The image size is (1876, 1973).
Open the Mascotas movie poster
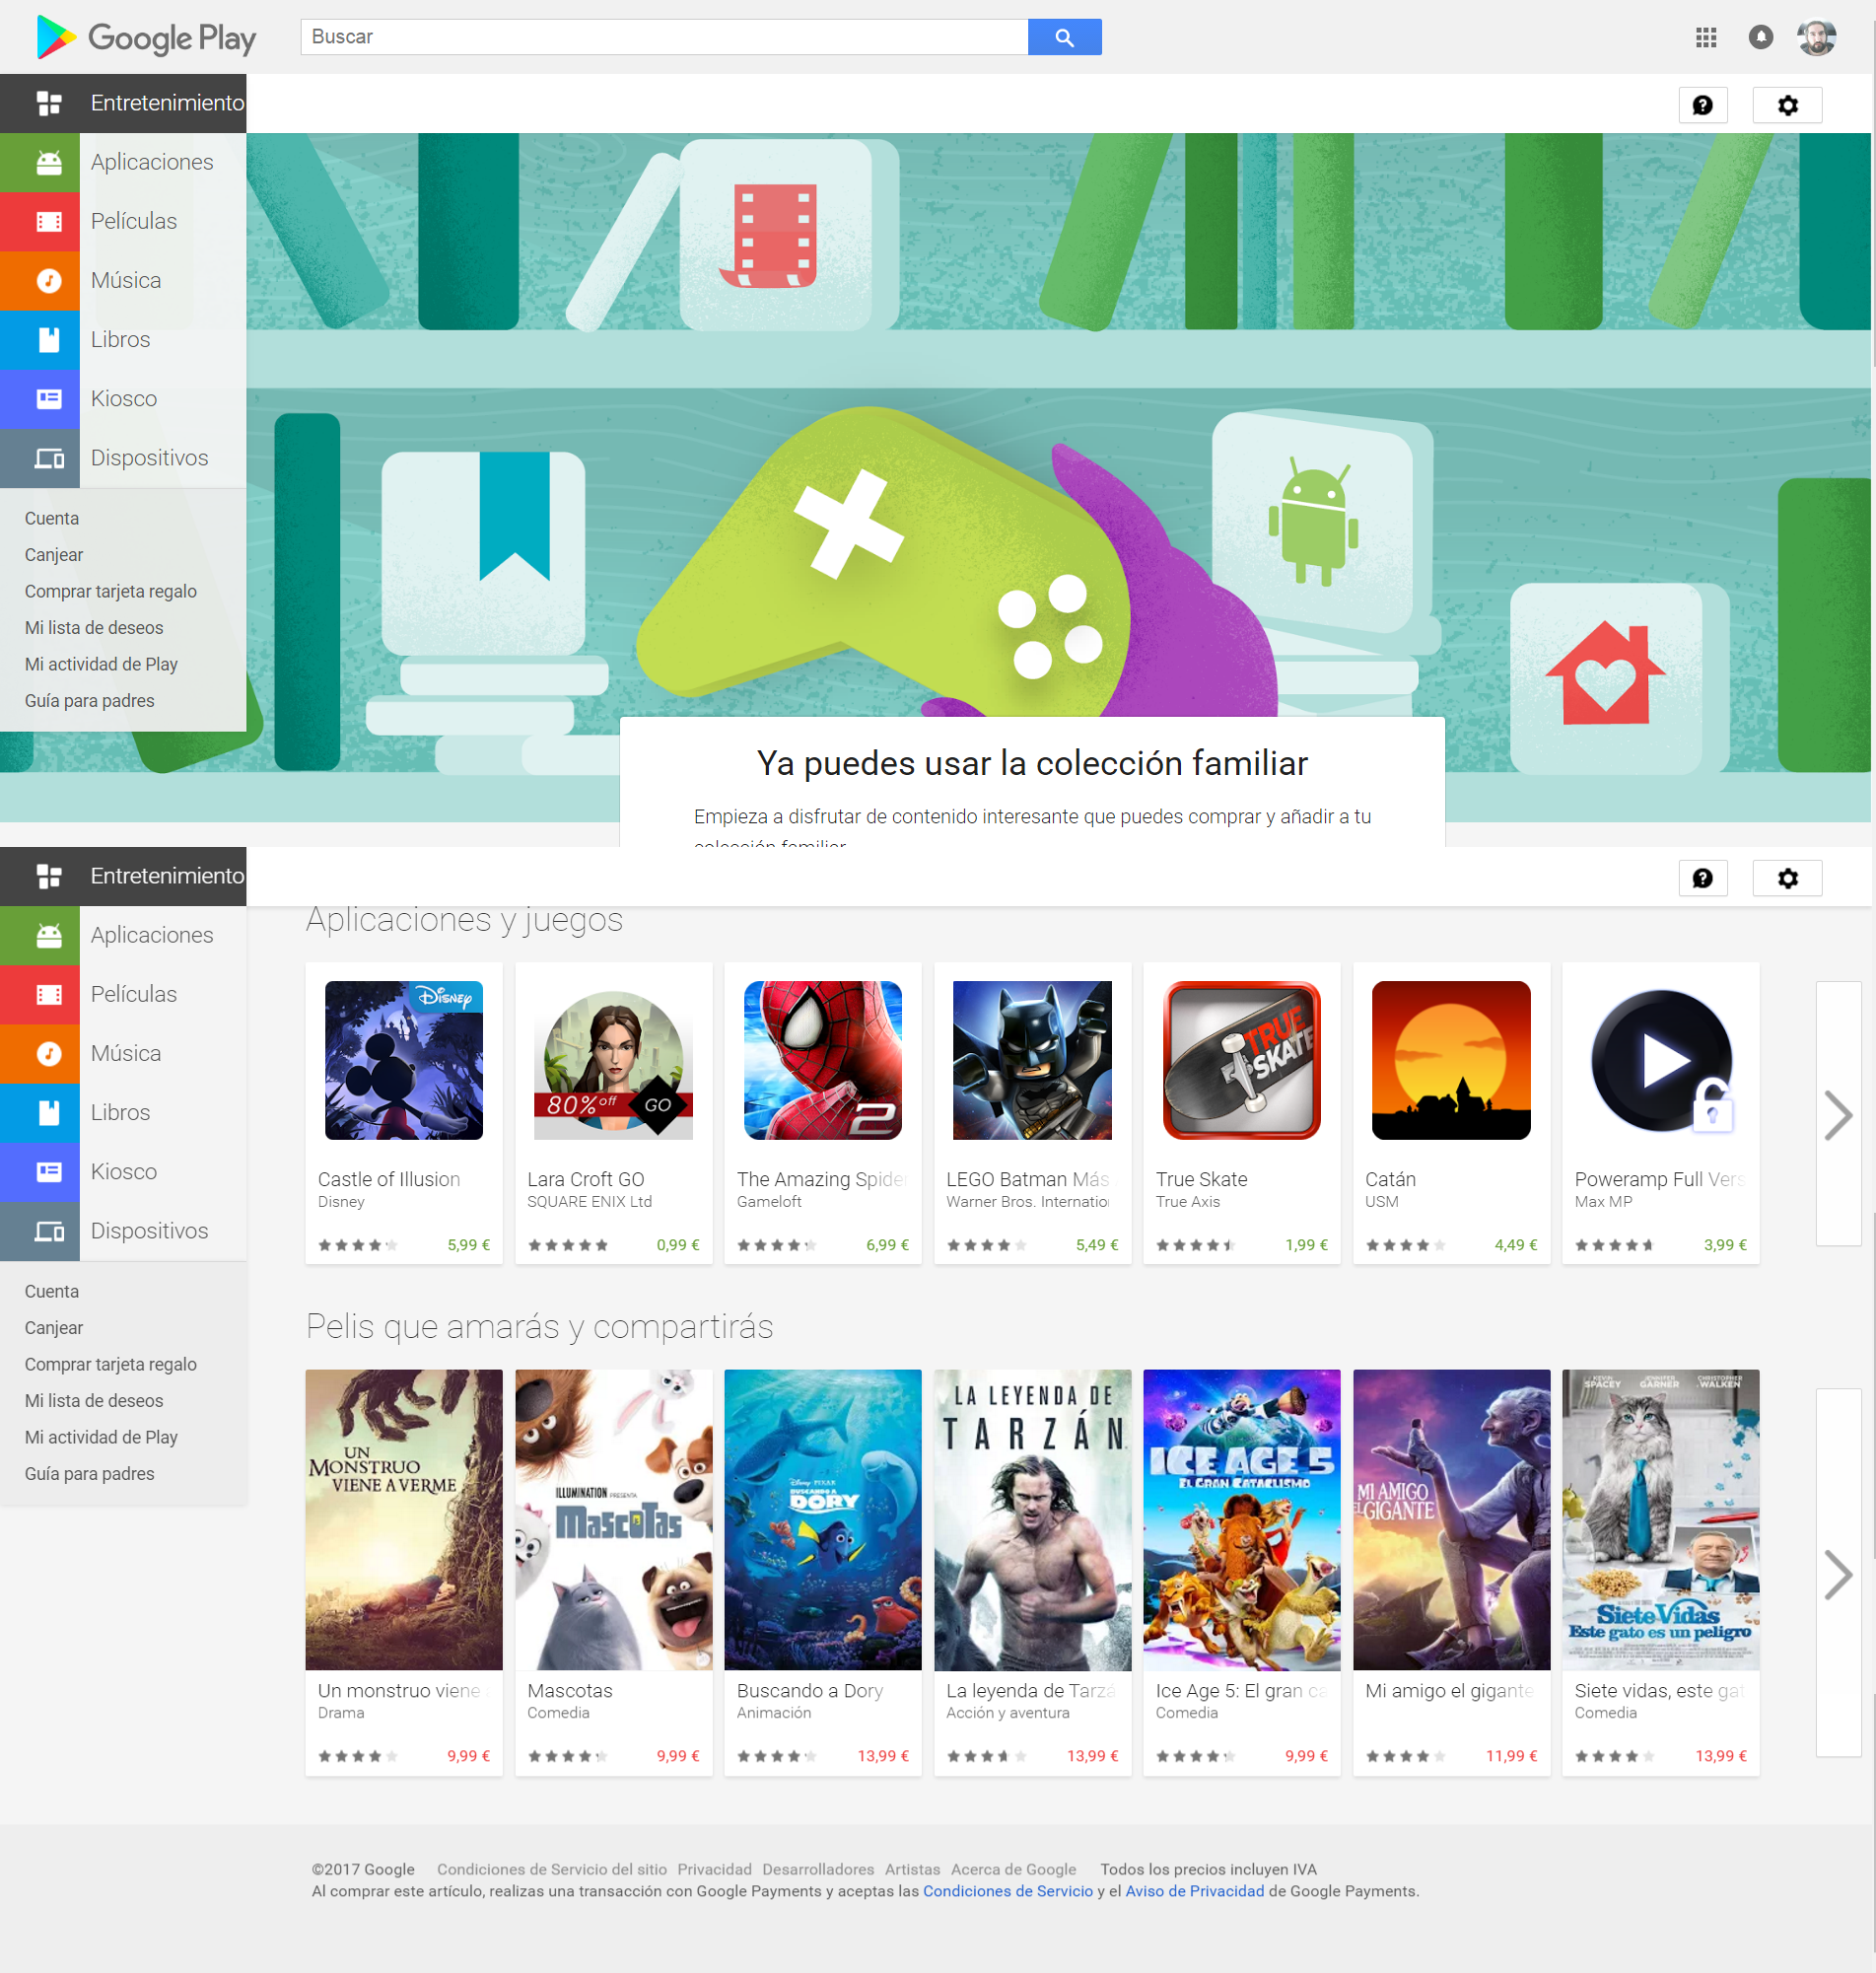[614, 1520]
